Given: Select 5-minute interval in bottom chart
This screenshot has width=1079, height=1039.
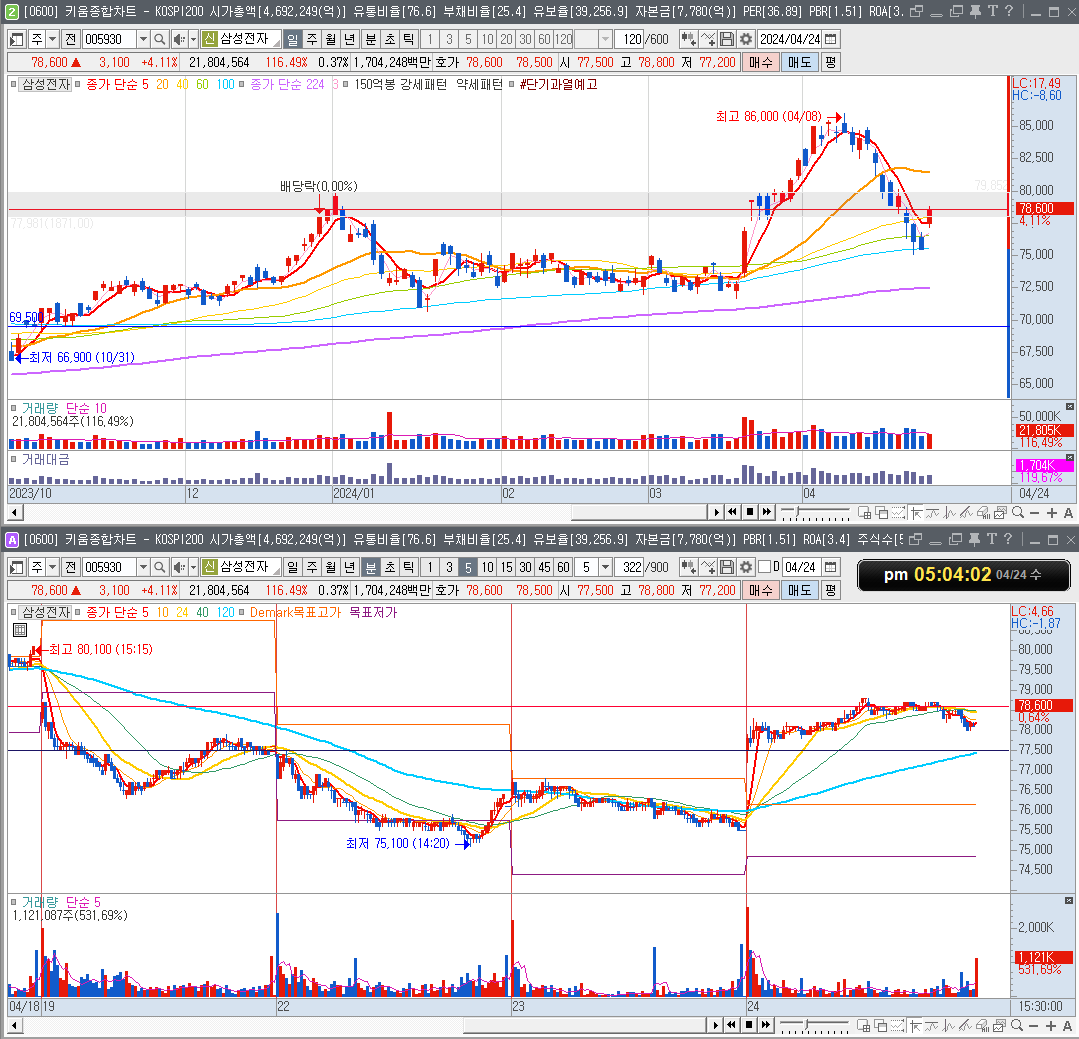Looking at the screenshot, I should 468,567.
